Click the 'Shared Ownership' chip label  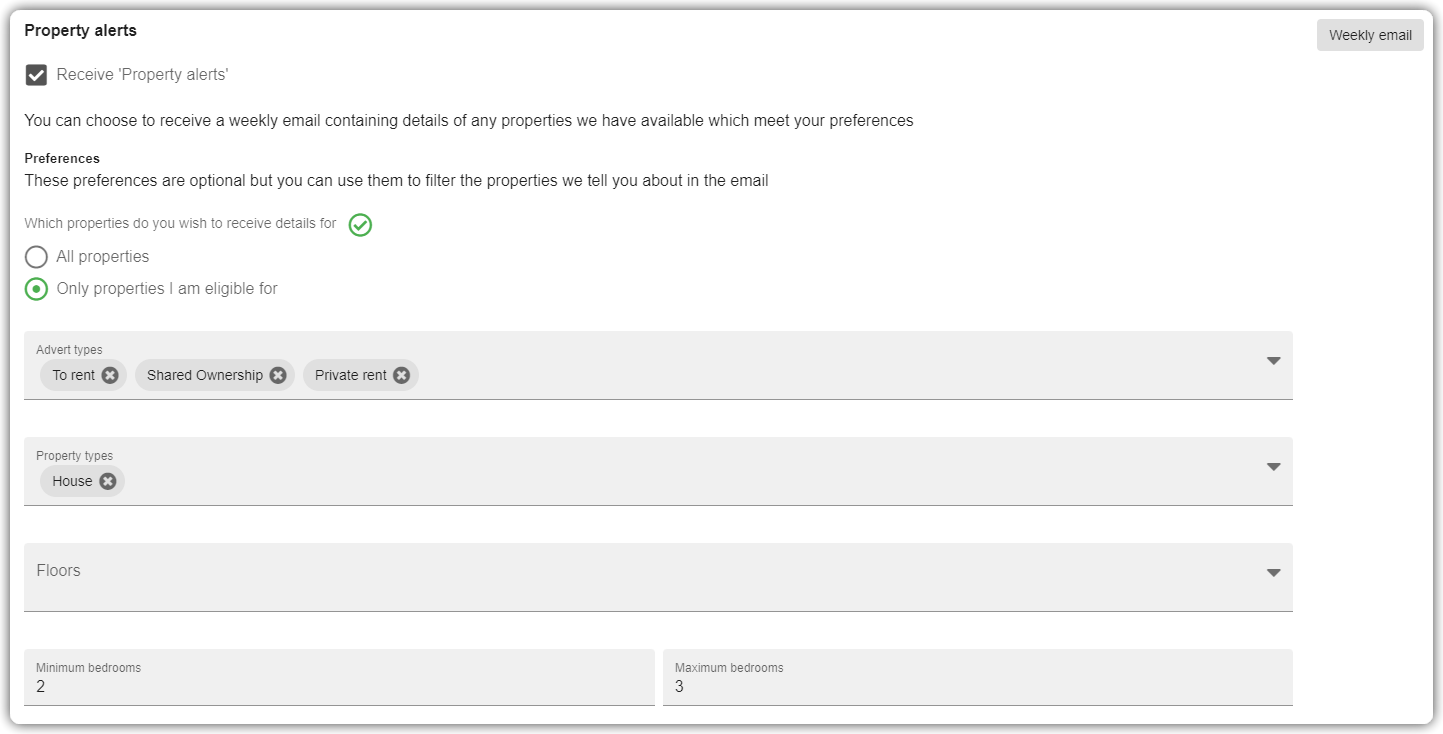coord(205,375)
